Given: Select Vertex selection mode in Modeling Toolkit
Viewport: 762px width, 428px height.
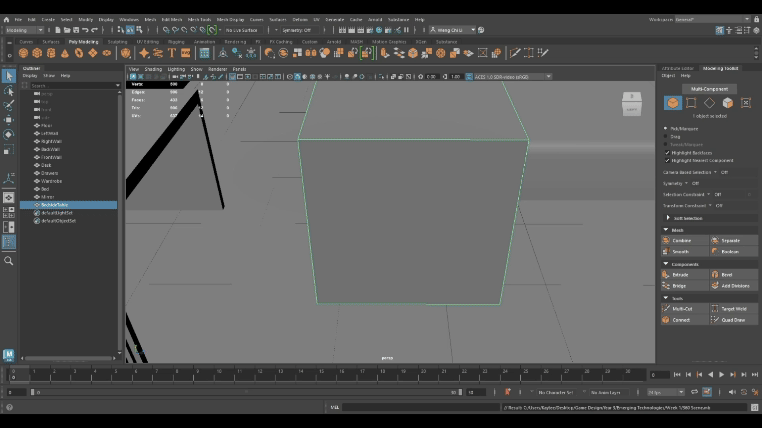Looking at the screenshot, I should 691,103.
